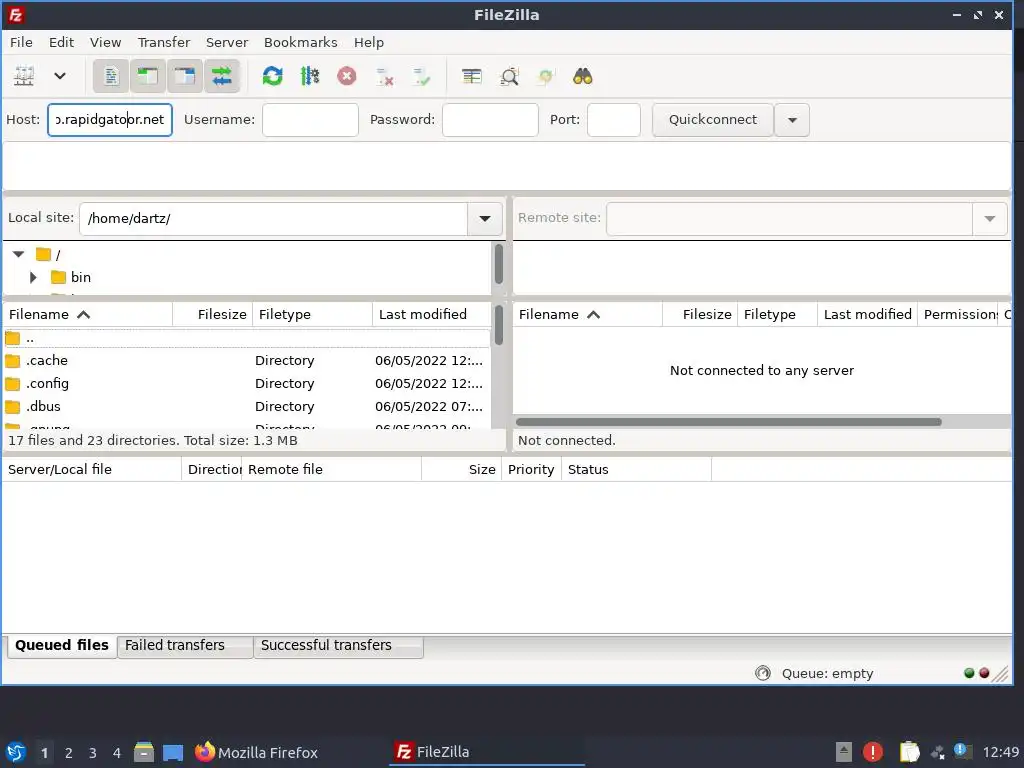Image resolution: width=1024 pixels, height=768 pixels.
Task: Refresh file and folder lists
Action: coord(272,76)
